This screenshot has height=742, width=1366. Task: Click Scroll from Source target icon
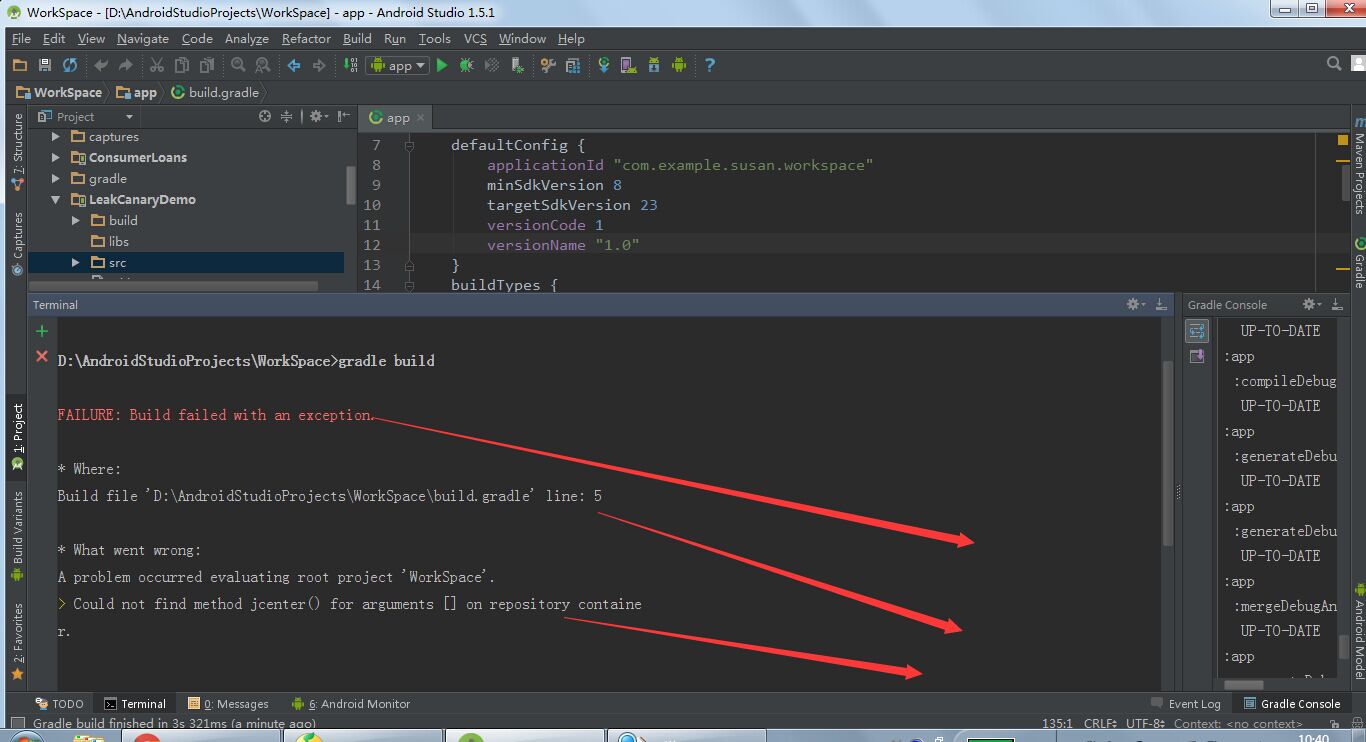265,116
